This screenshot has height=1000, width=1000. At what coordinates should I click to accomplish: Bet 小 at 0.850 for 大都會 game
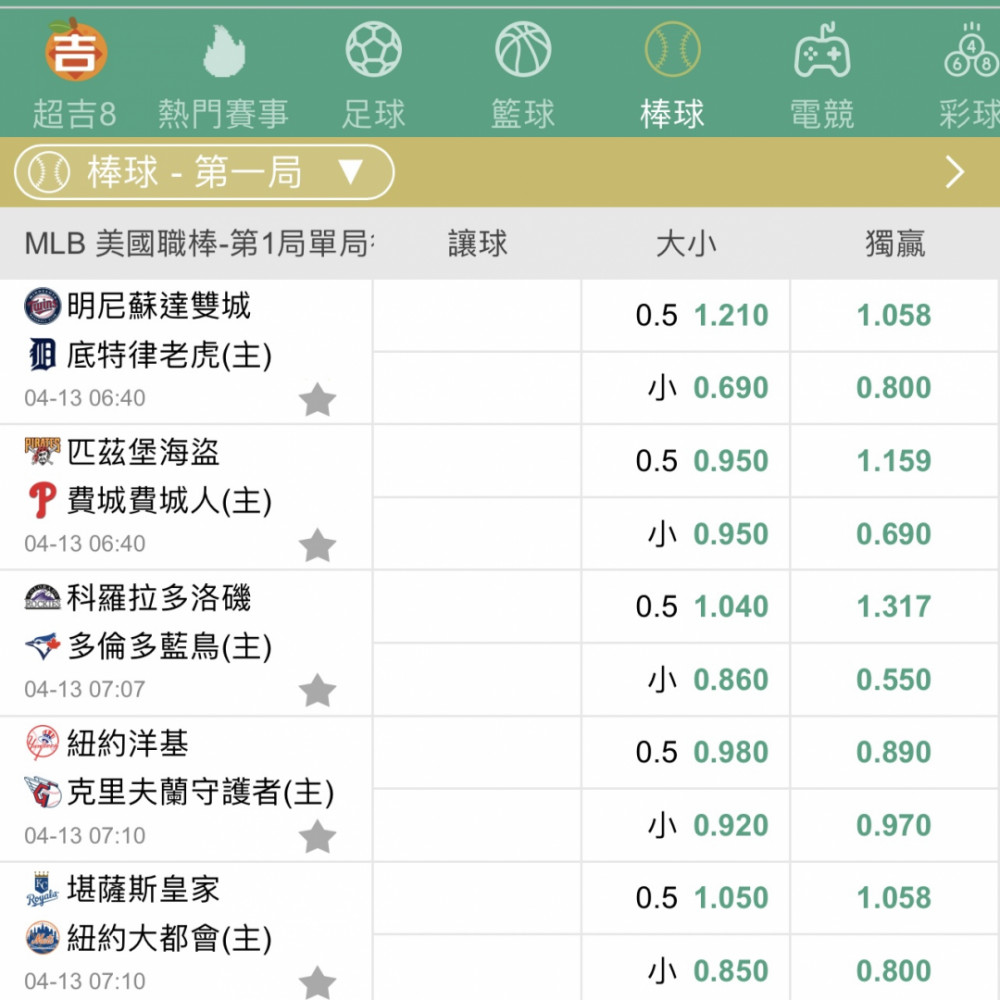[x=686, y=969]
